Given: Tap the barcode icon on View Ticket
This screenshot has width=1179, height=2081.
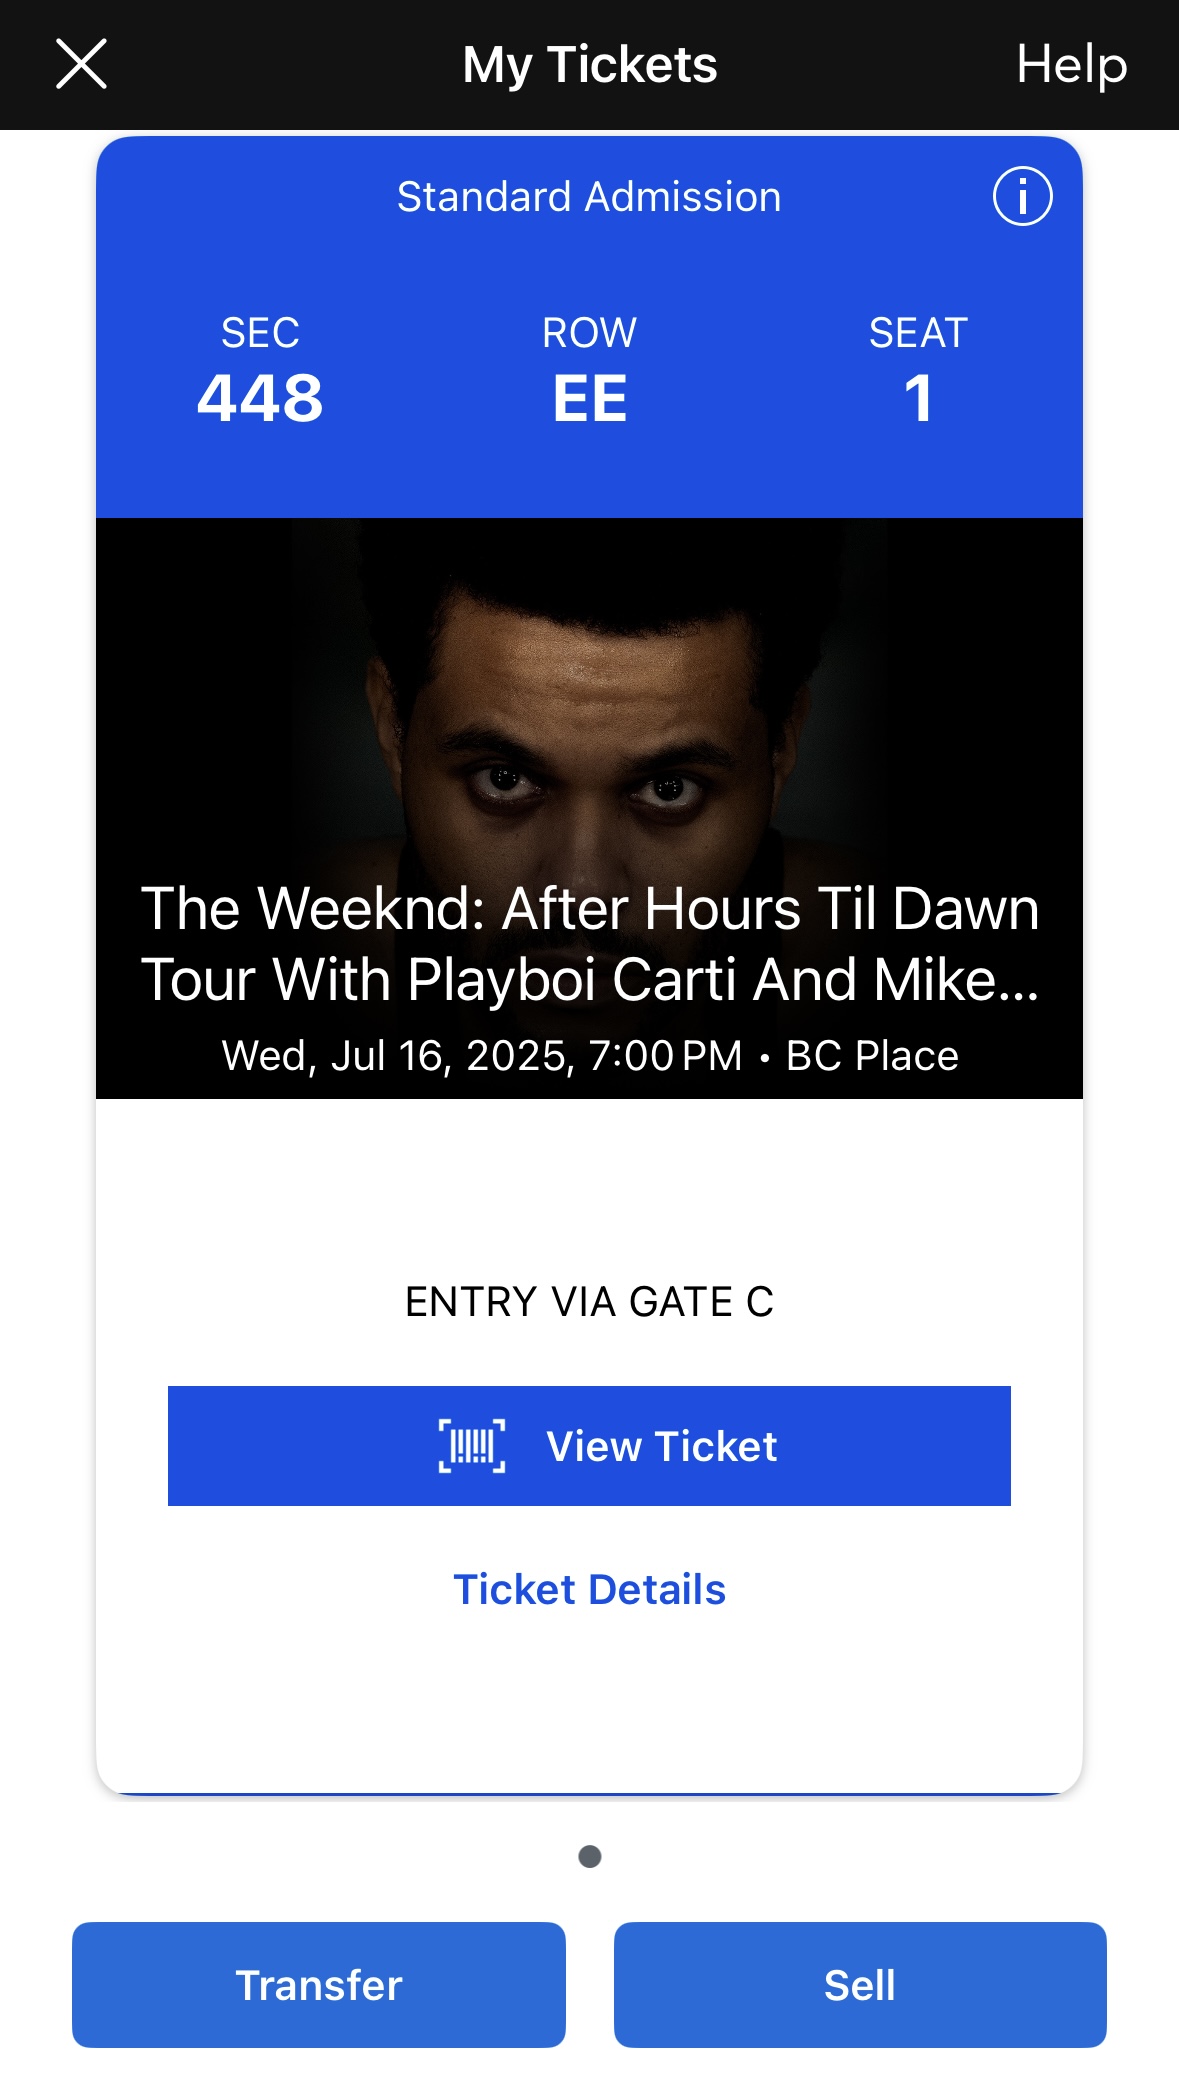Looking at the screenshot, I should [x=472, y=1446].
